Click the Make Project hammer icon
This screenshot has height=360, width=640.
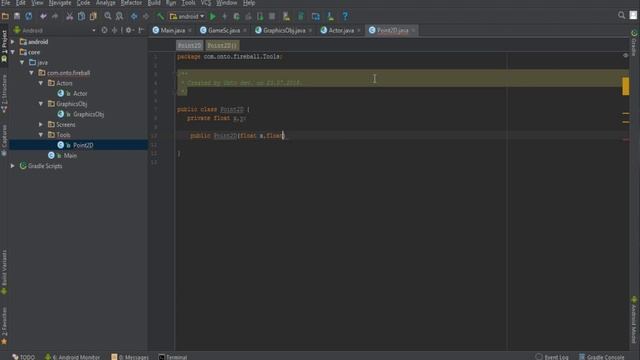(x=160, y=16)
